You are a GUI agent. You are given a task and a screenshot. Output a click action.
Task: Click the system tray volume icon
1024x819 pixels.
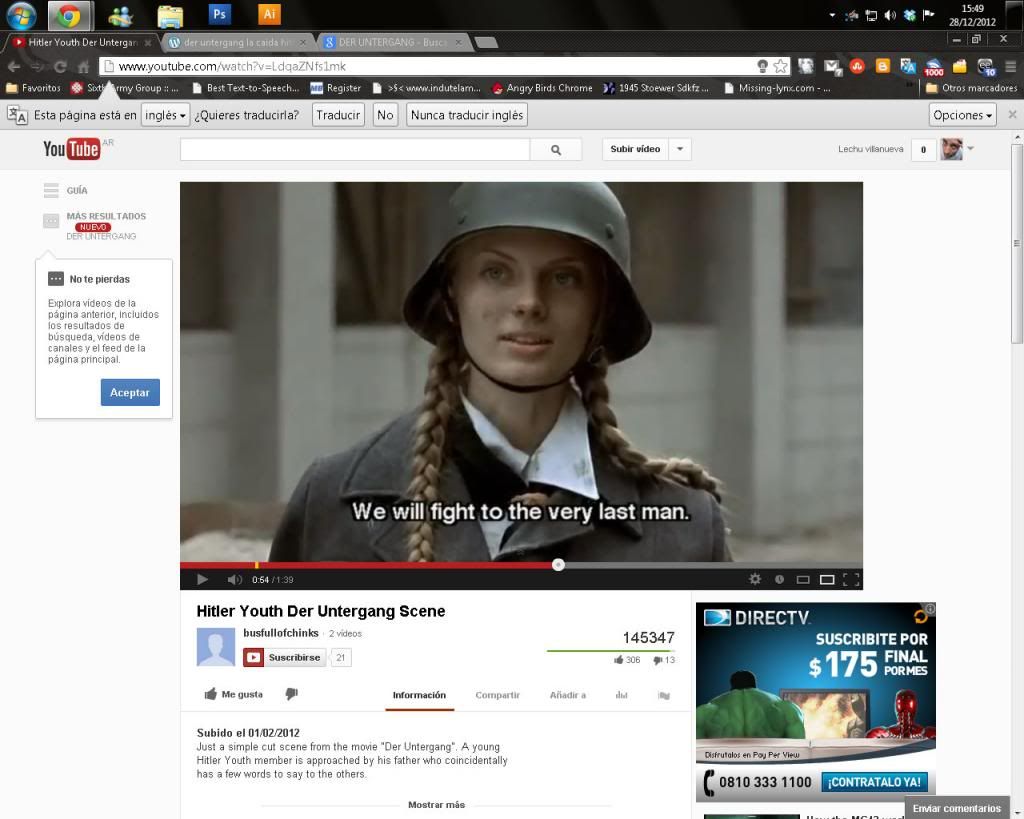pos(889,15)
